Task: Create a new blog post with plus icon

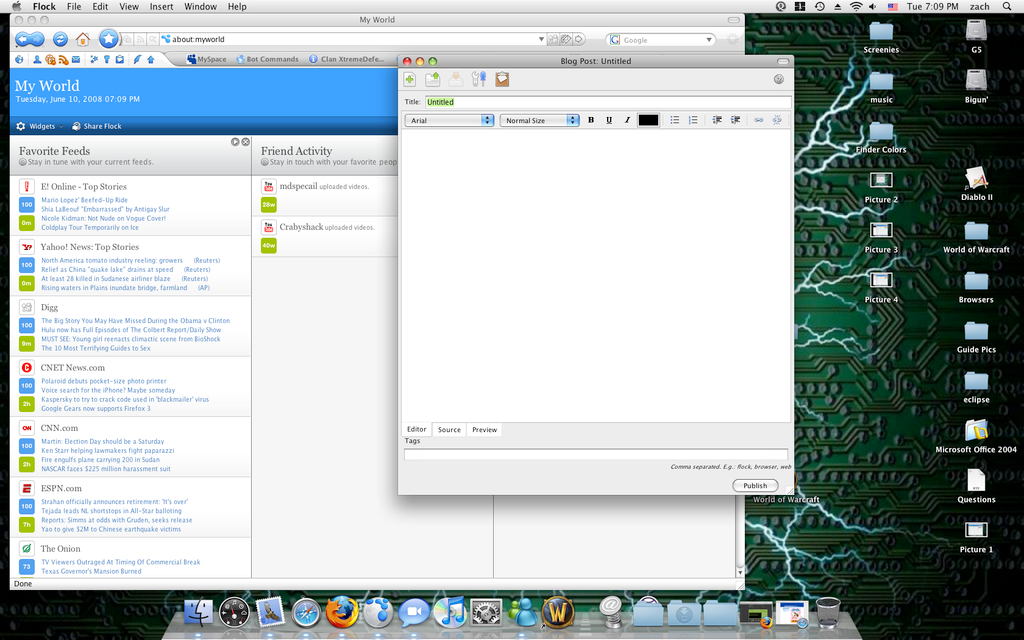Action: click(409, 80)
